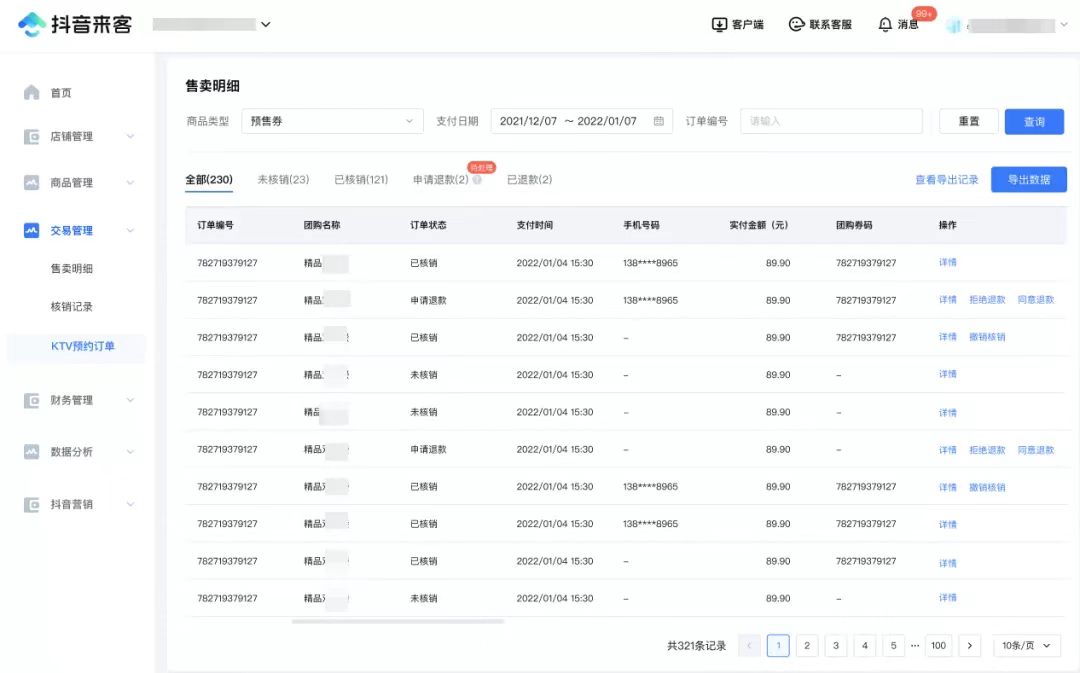Open the 商品类型 dropdown showing 预售券
The width and height of the screenshot is (1080, 673).
pyautogui.click(x=333, y=120)
